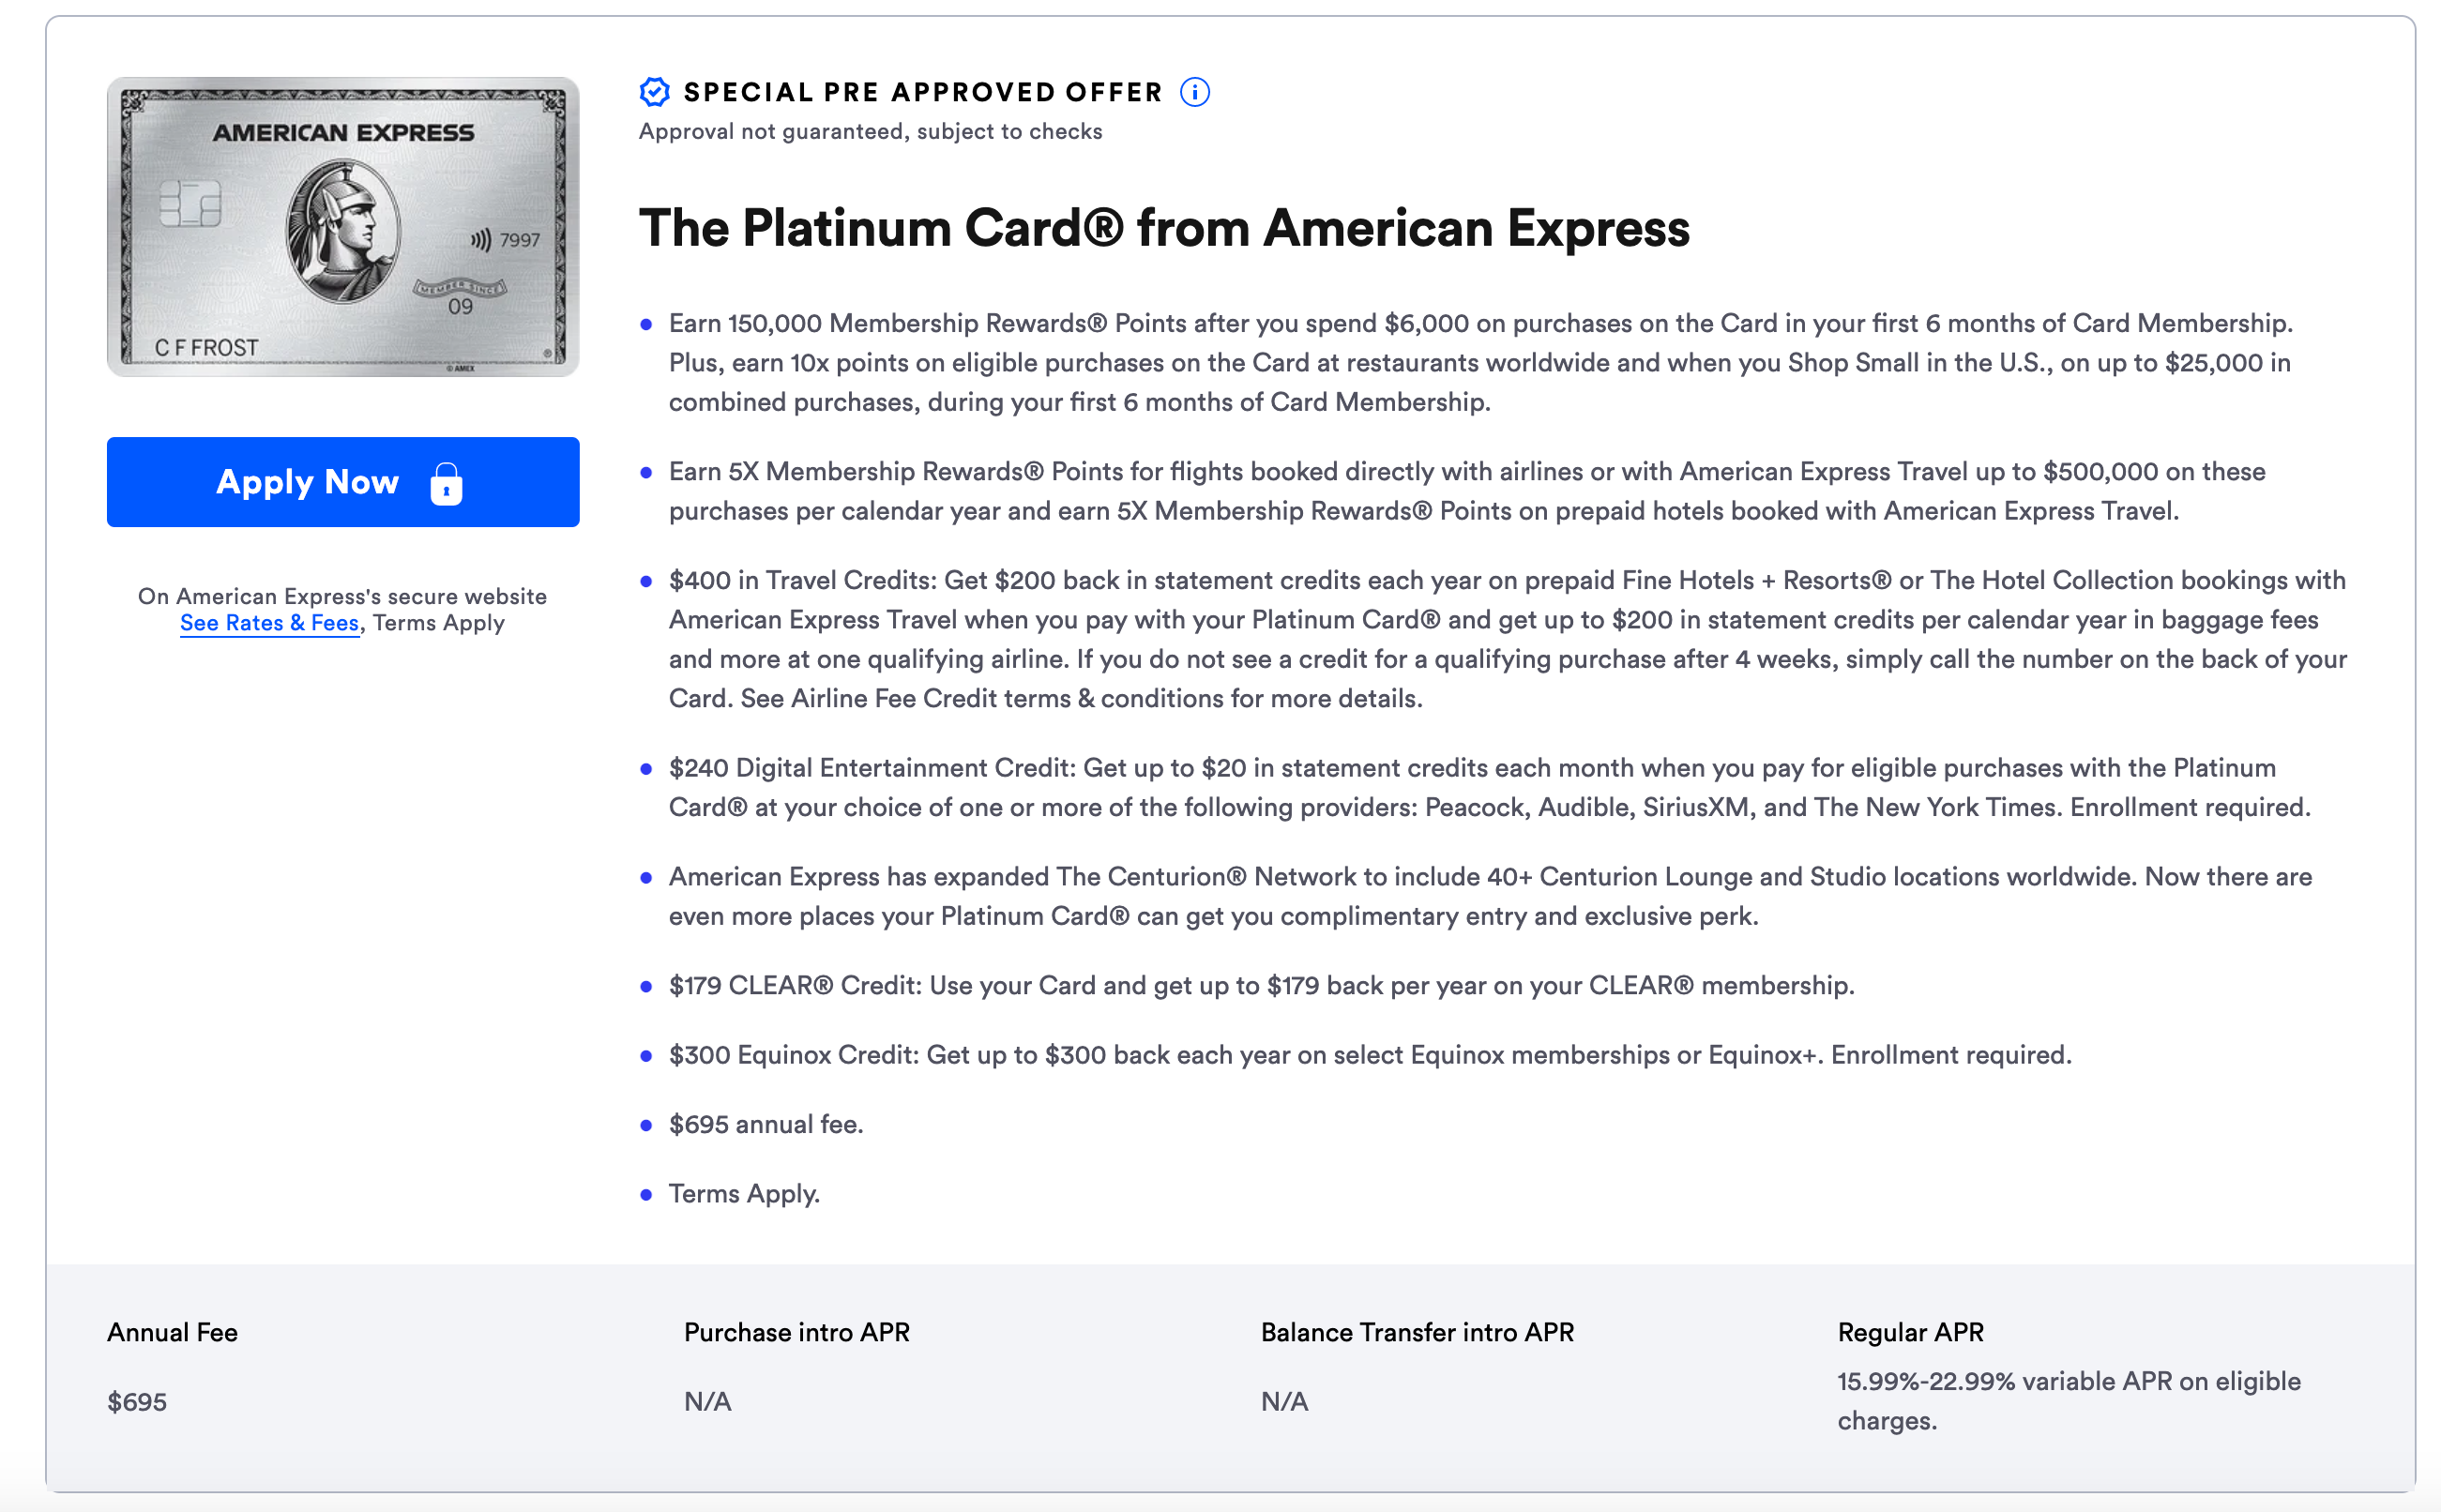Click the info icon beside Special Pre Approved Offer
Viewport: 2441px width, 1512px height.
click(1196, 91)
